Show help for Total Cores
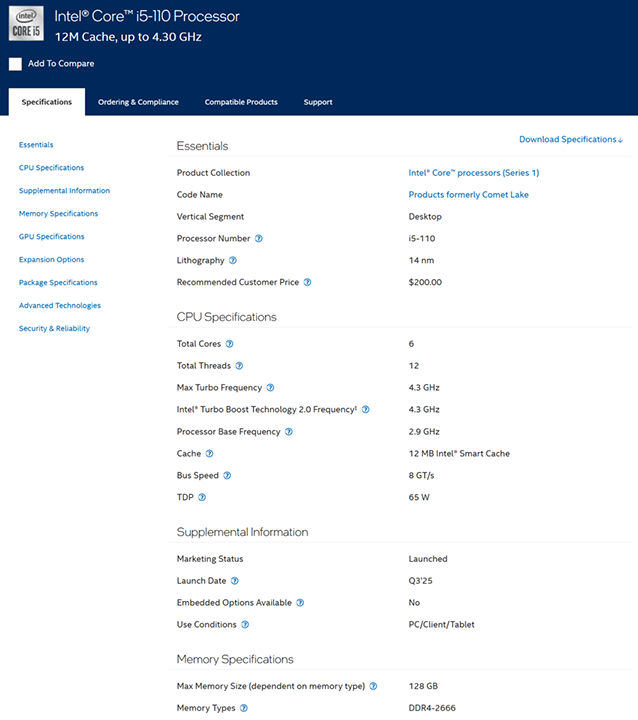This screenshot has height=720, width=638. [x=230, y=343]
